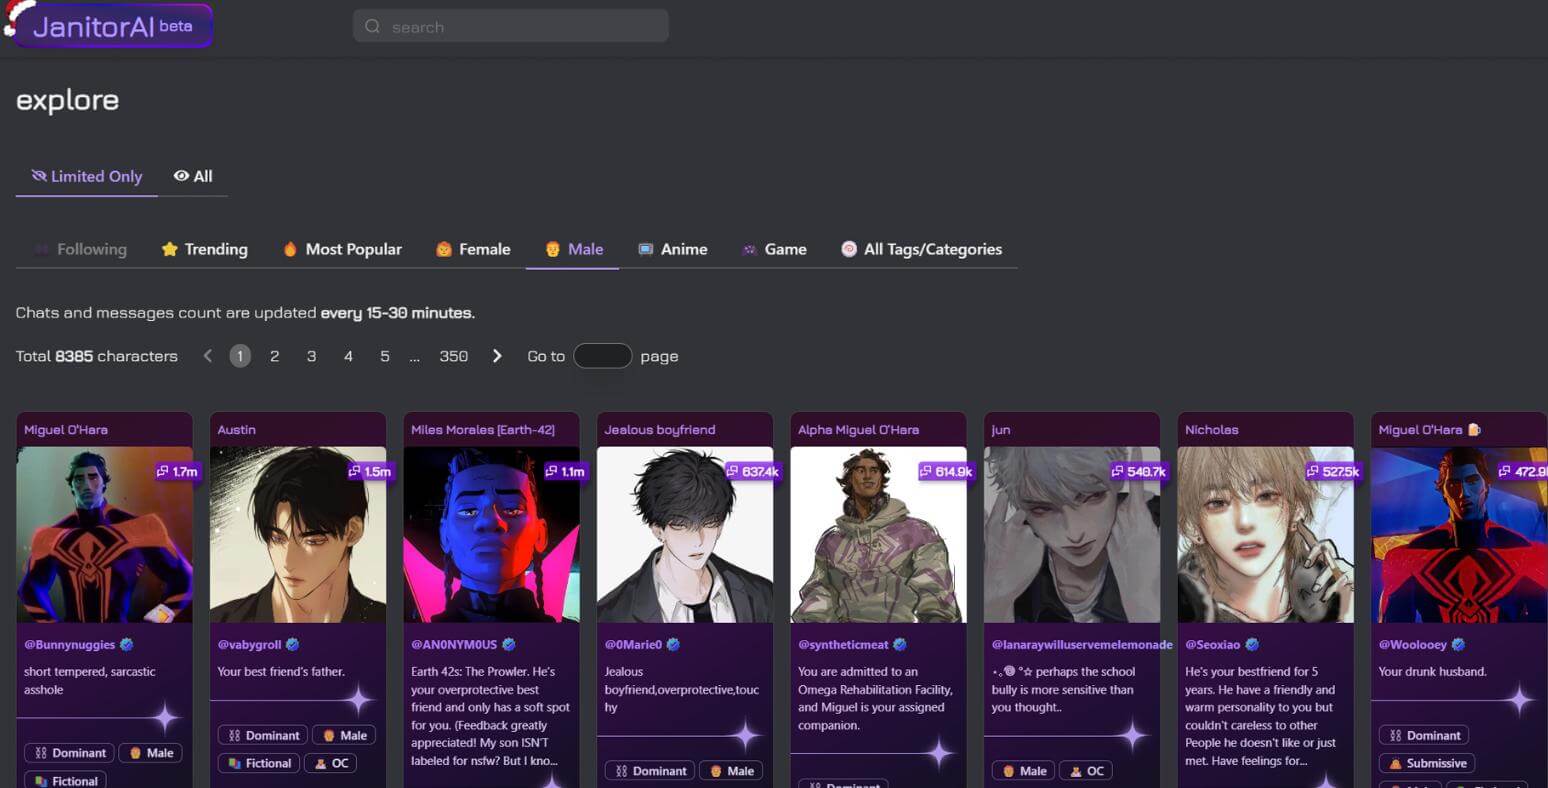Click the Nicholas card title
Screen dimensions: 1548x788
(1212, 429)
